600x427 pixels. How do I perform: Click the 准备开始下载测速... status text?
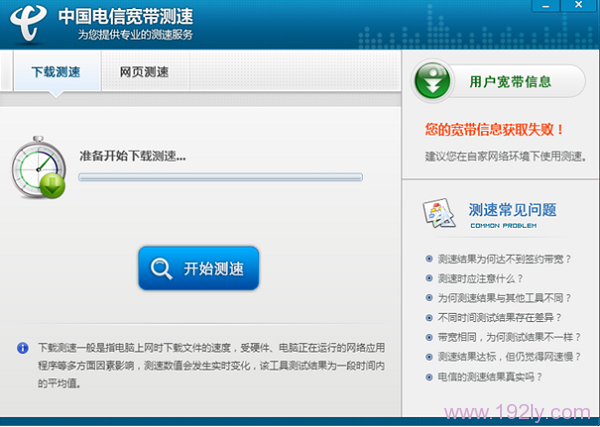tap(132, 156)
